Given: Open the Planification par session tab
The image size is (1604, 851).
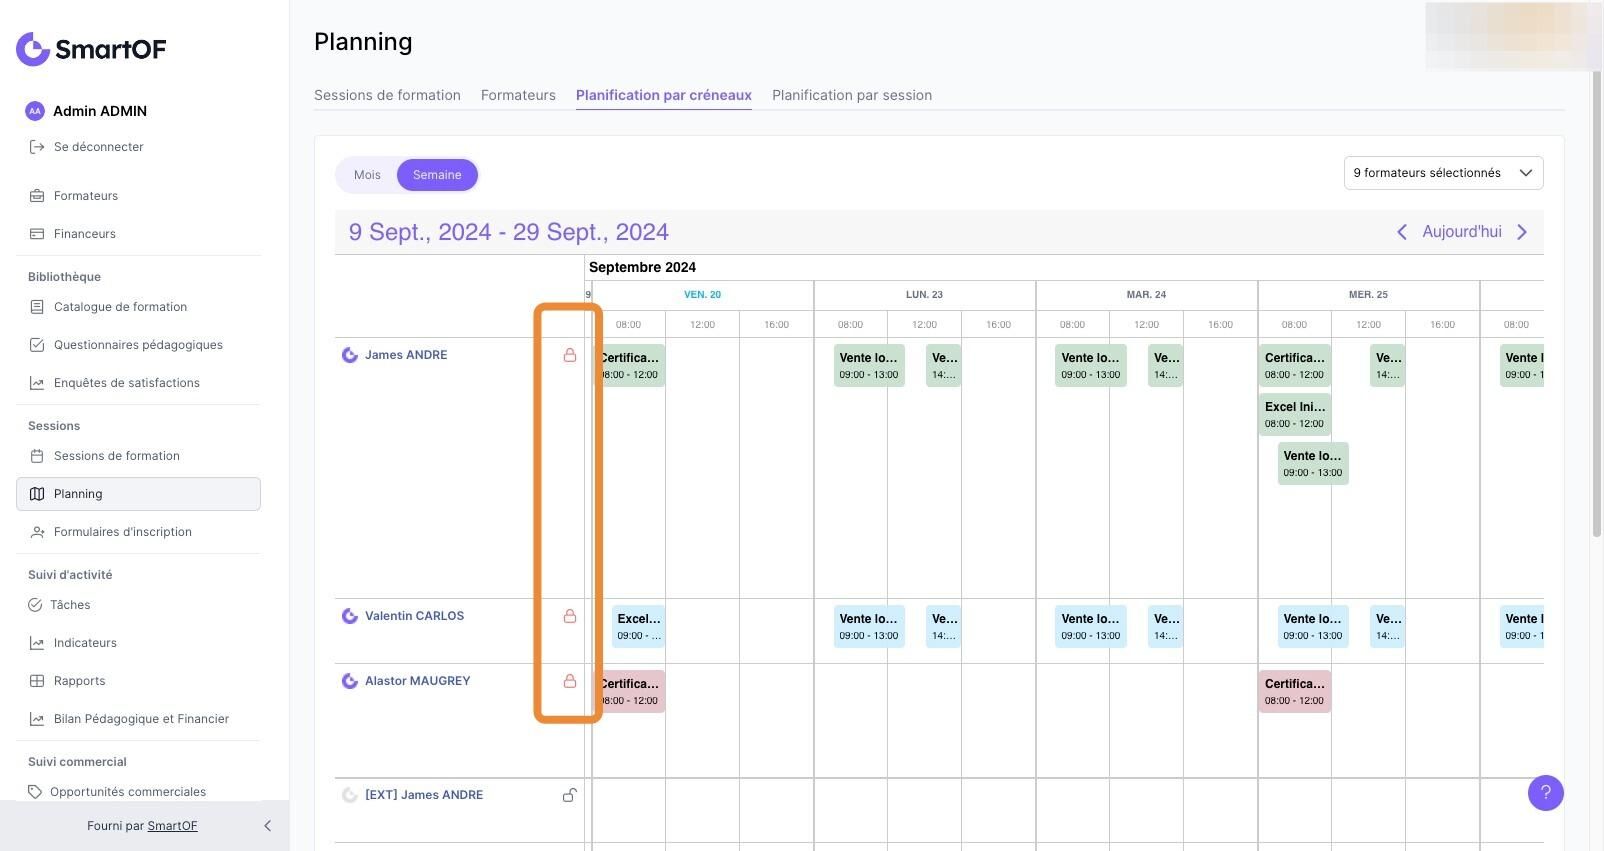Looking at the screenshot, I should tap(852, 95).
